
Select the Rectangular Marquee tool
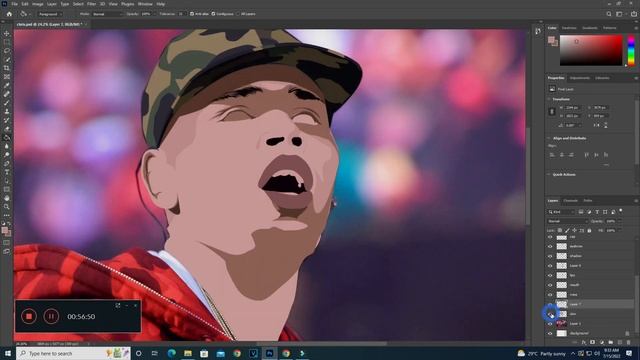point(7,42)
